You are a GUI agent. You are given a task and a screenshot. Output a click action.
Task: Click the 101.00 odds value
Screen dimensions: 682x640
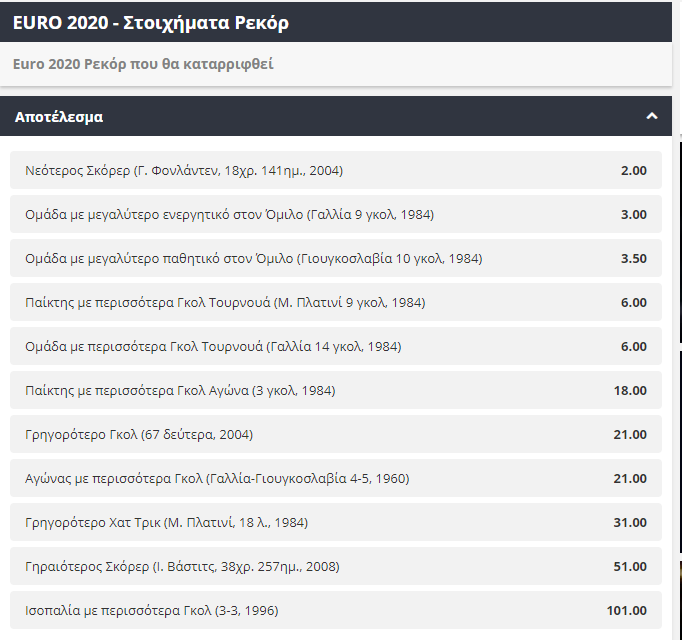point(626,610)
